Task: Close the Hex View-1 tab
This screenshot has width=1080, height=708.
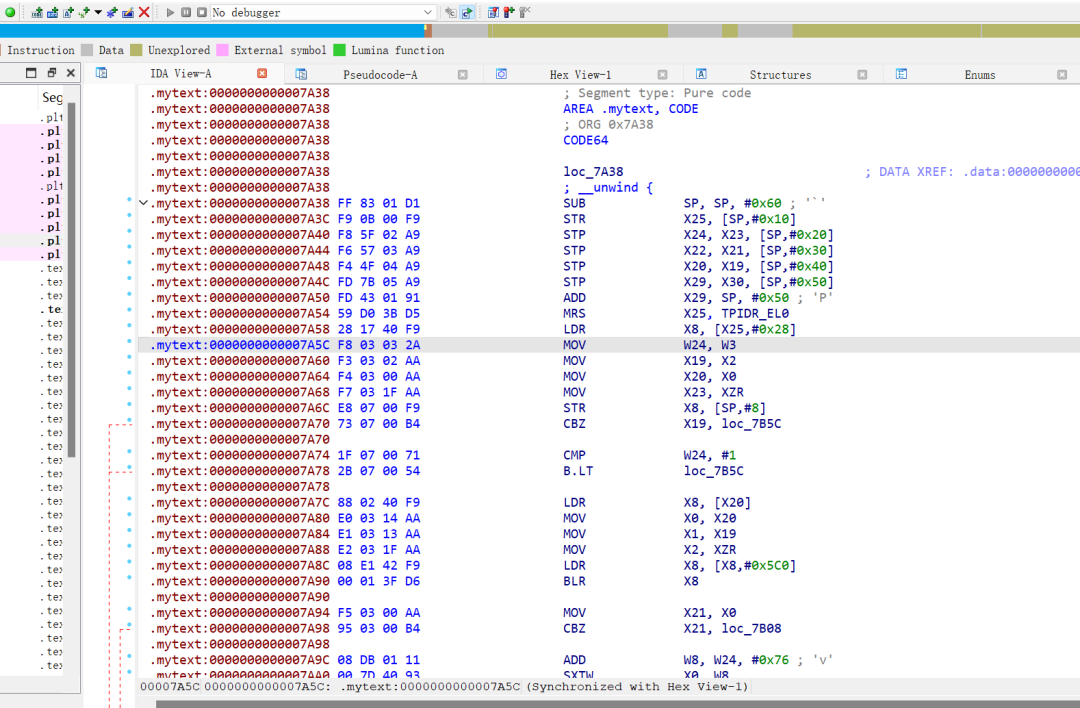Action: pos(662,74)
